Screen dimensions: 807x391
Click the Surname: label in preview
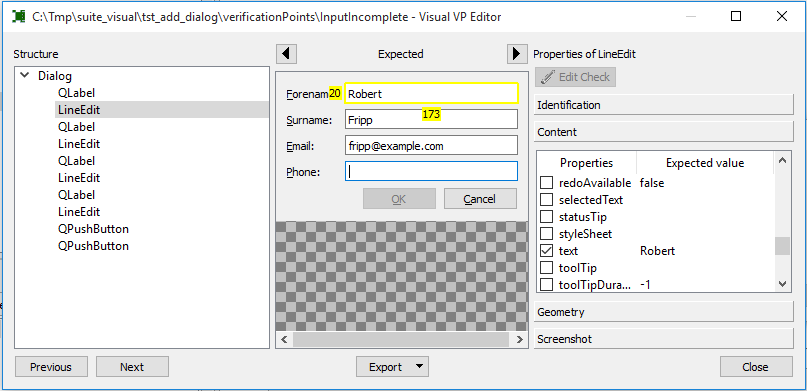click(x=309, y=120)
